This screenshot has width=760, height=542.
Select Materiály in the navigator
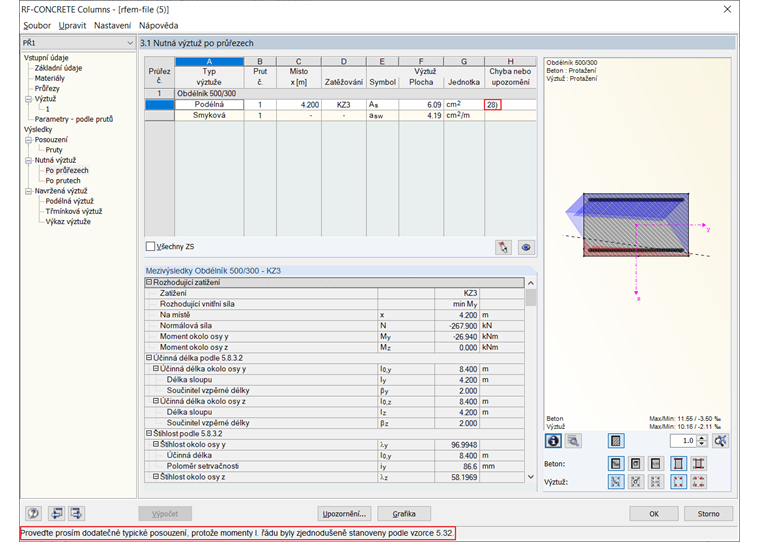49,79
